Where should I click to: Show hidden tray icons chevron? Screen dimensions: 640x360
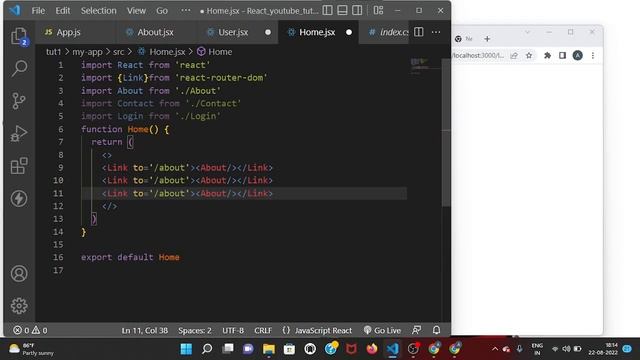(495, 349)
